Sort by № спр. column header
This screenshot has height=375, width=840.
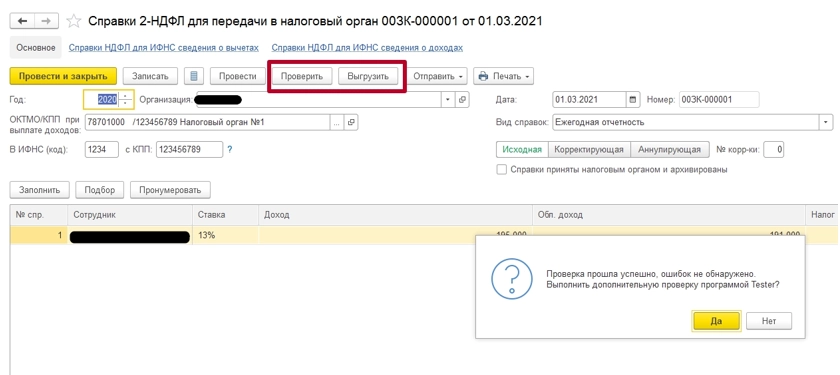pos(39,215)
